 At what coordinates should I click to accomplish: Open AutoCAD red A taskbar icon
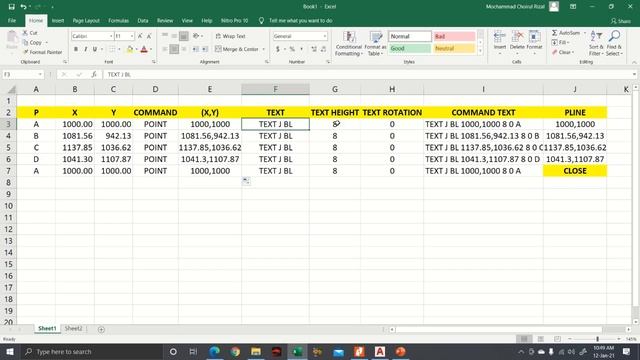pos(380,351)
